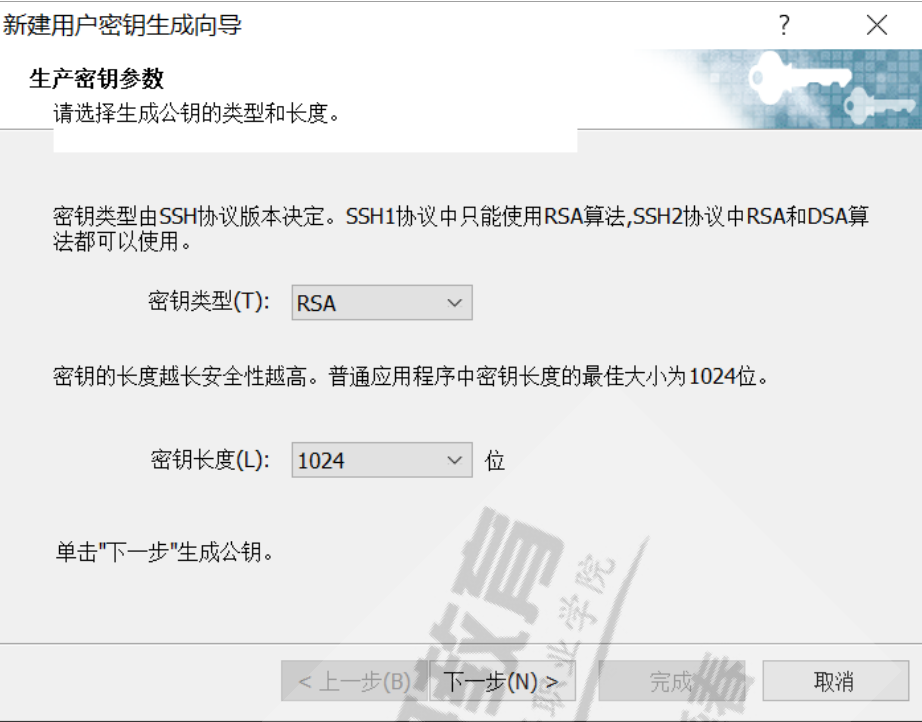Viewport: 922px width, 722px height.
Task: Click the large white key banner image
Action: coord(800,78)
